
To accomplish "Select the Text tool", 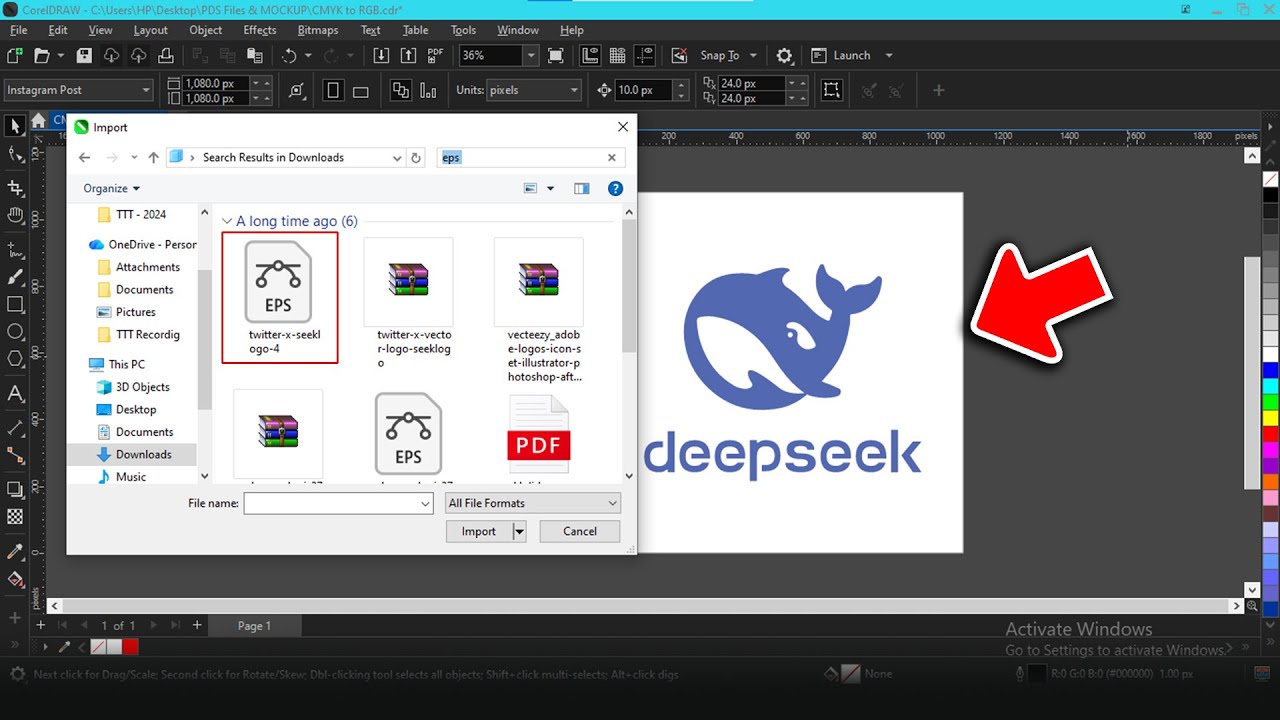I will coord(15,393).
